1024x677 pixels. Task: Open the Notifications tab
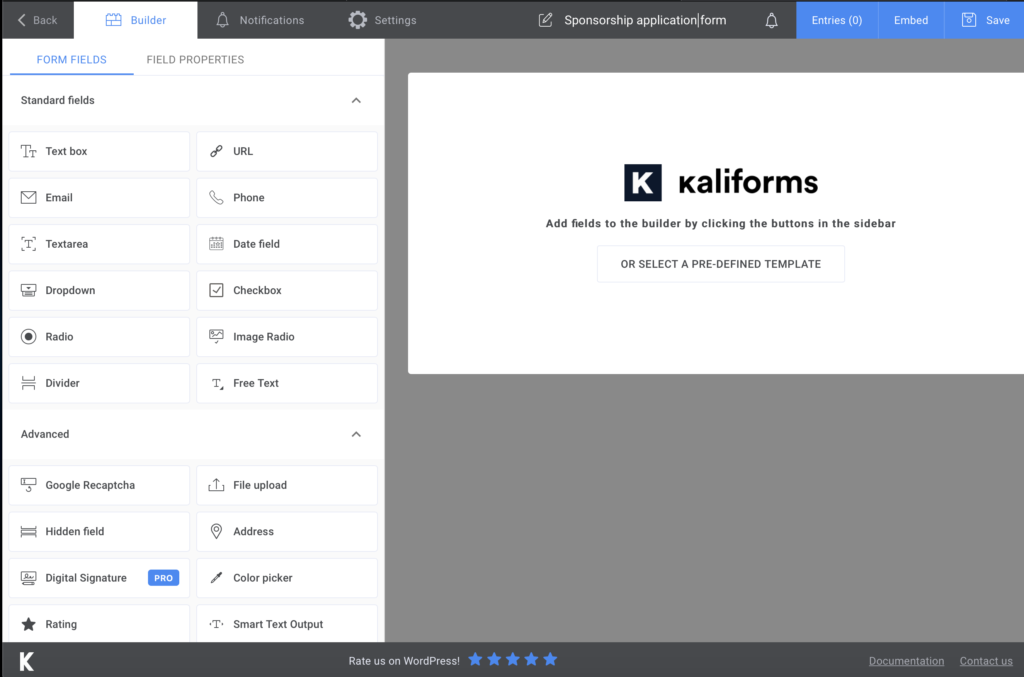click(x=260, y=20)
